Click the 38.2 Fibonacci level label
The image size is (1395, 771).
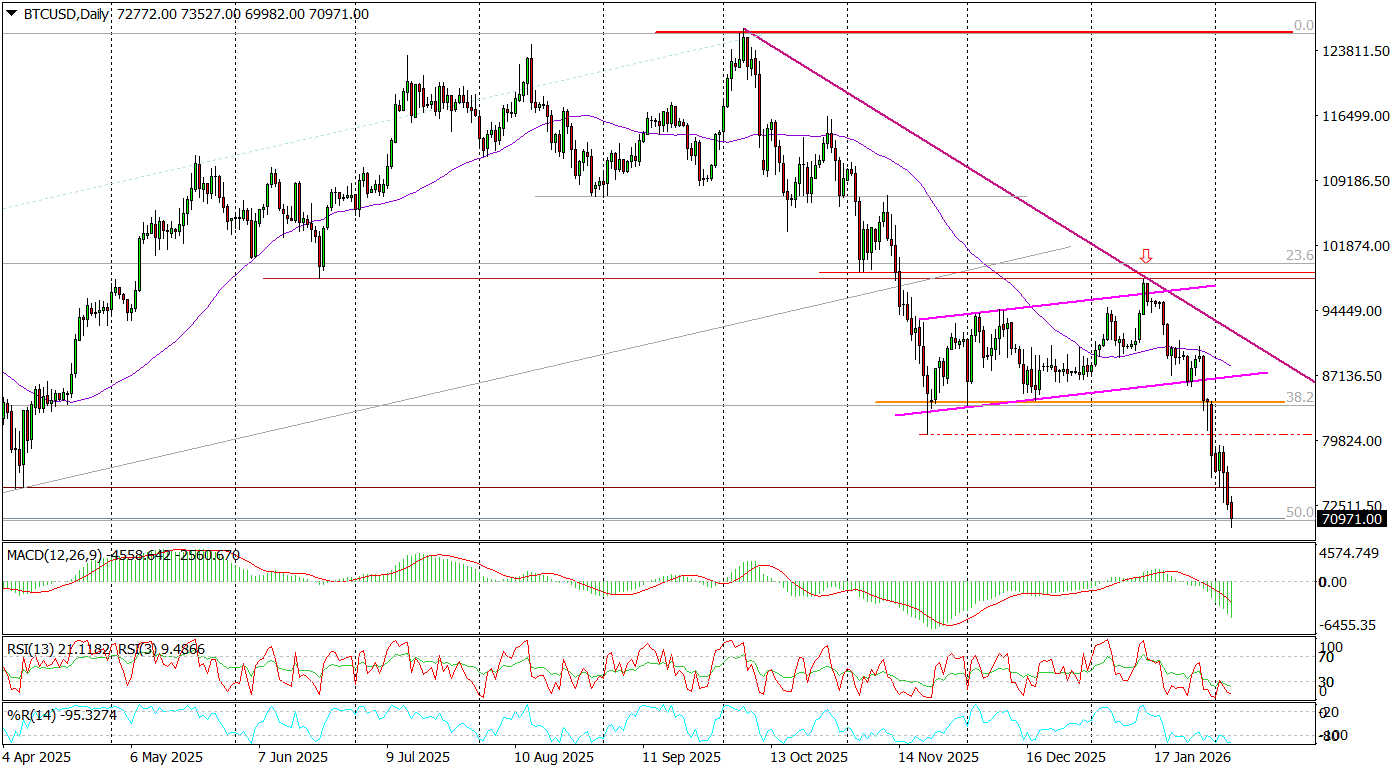click(x=1299, y=397)
